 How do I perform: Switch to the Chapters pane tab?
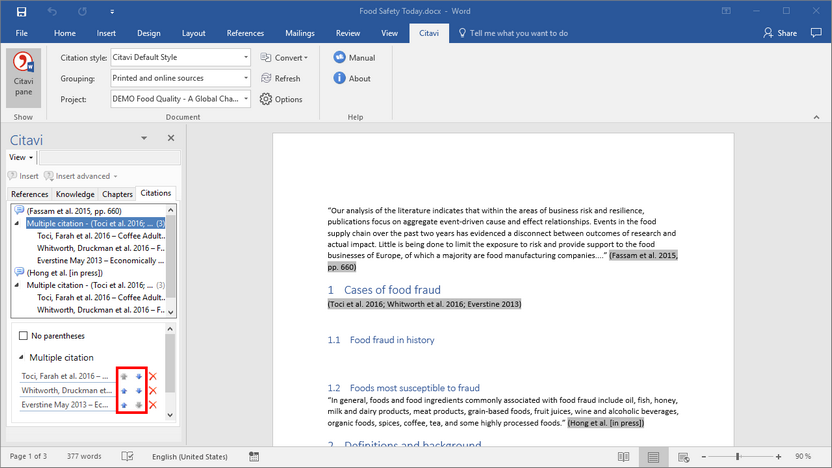(x=117, y=194)
